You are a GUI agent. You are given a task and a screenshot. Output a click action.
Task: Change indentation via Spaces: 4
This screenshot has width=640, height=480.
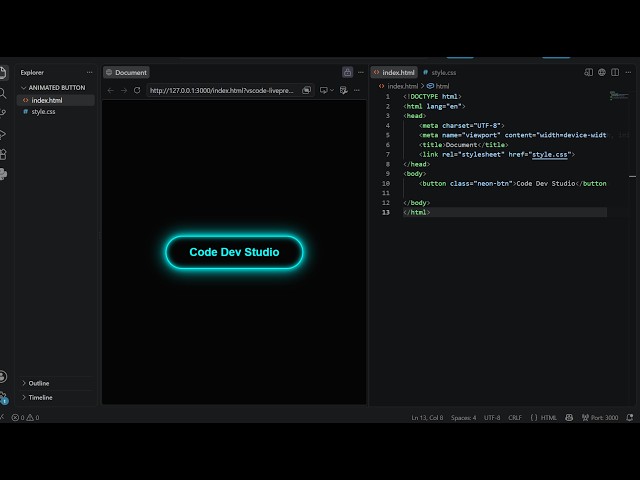coord(464,418)
